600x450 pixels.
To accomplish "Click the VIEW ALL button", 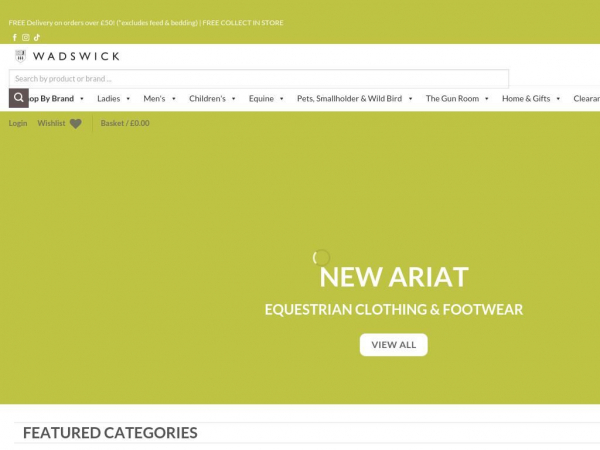I will 394,345.
